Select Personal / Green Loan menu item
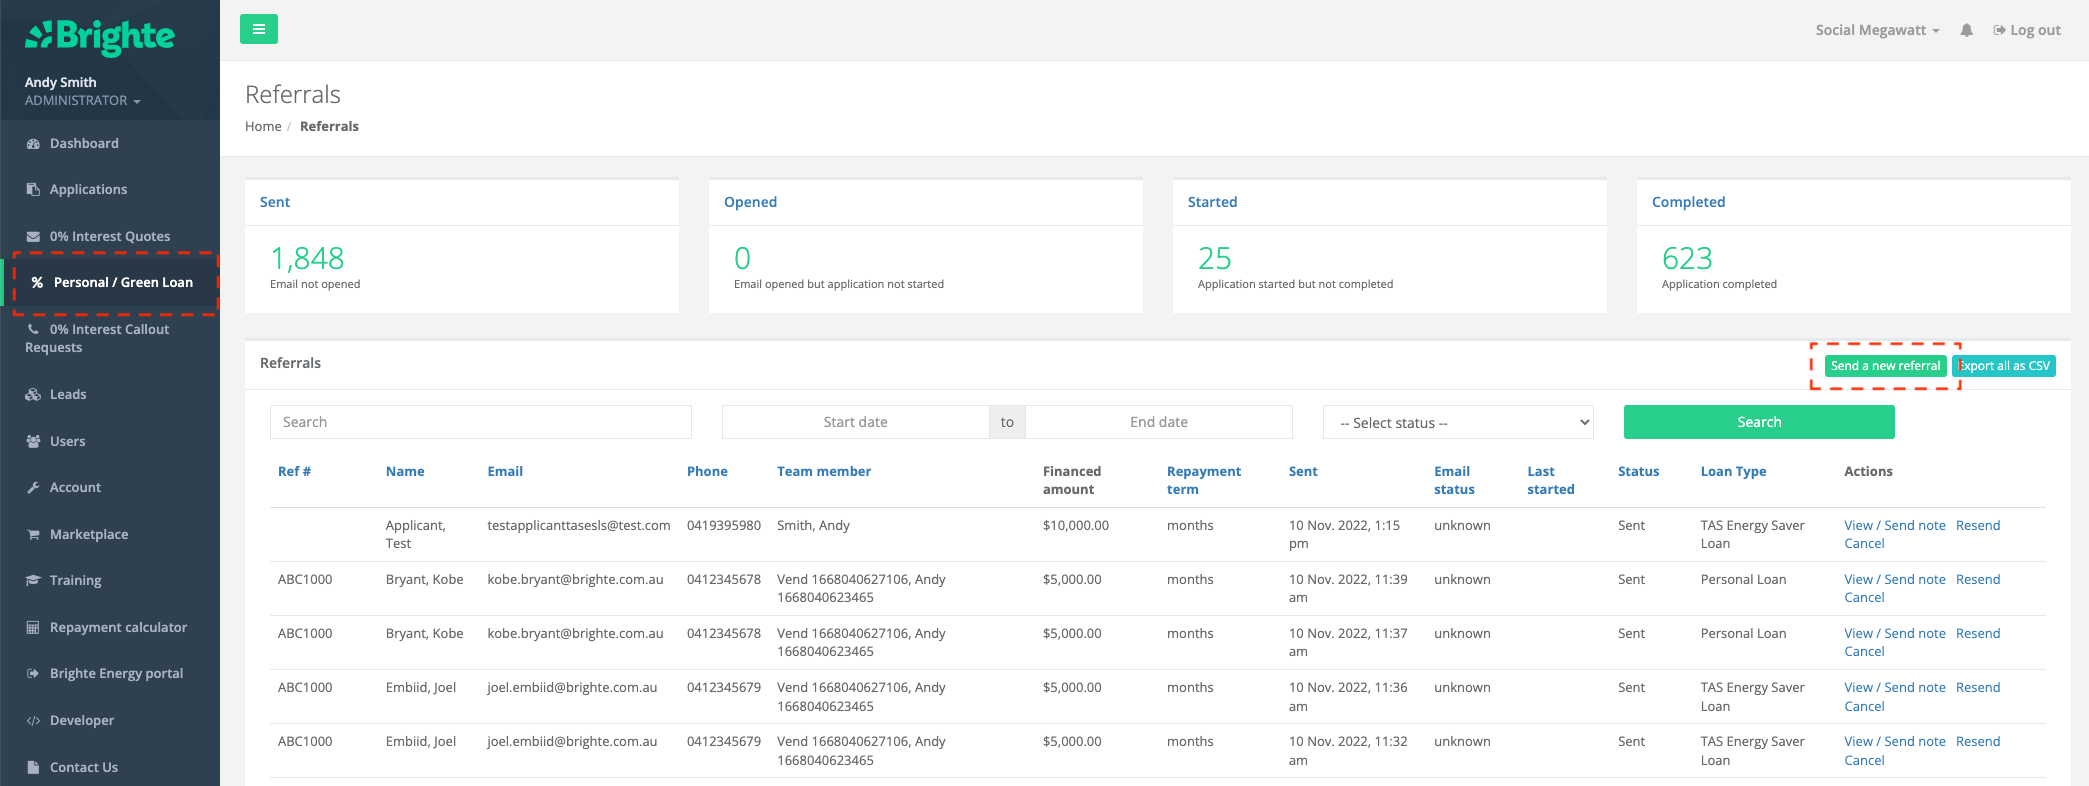Image resolution: width=2089 pixels, height=786 pixels. tap(122, 283)
